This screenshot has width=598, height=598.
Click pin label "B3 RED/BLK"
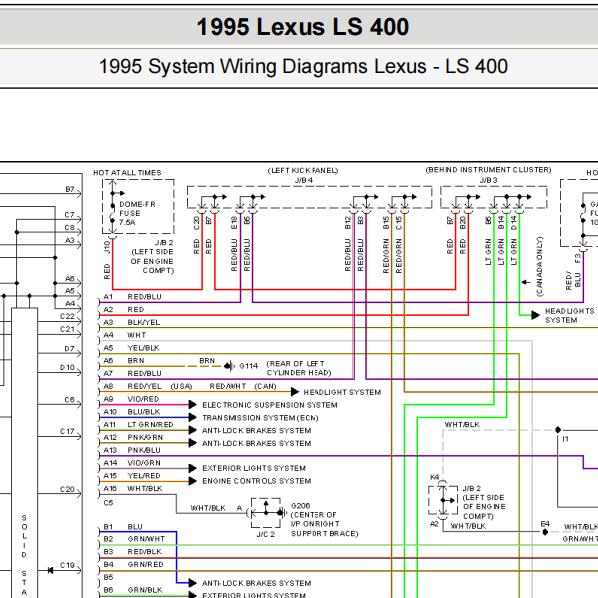[x=132, y=552]
